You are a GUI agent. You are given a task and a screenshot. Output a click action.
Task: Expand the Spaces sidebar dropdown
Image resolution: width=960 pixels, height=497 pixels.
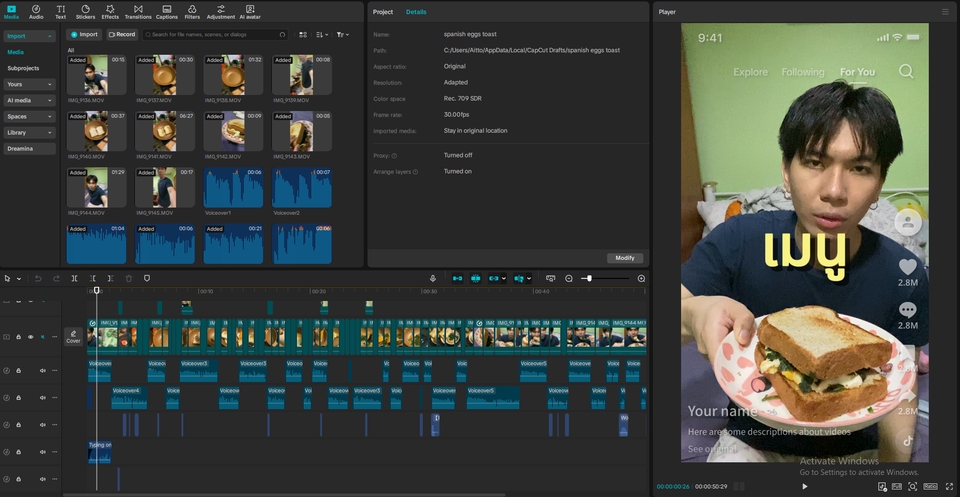point(29,116)
